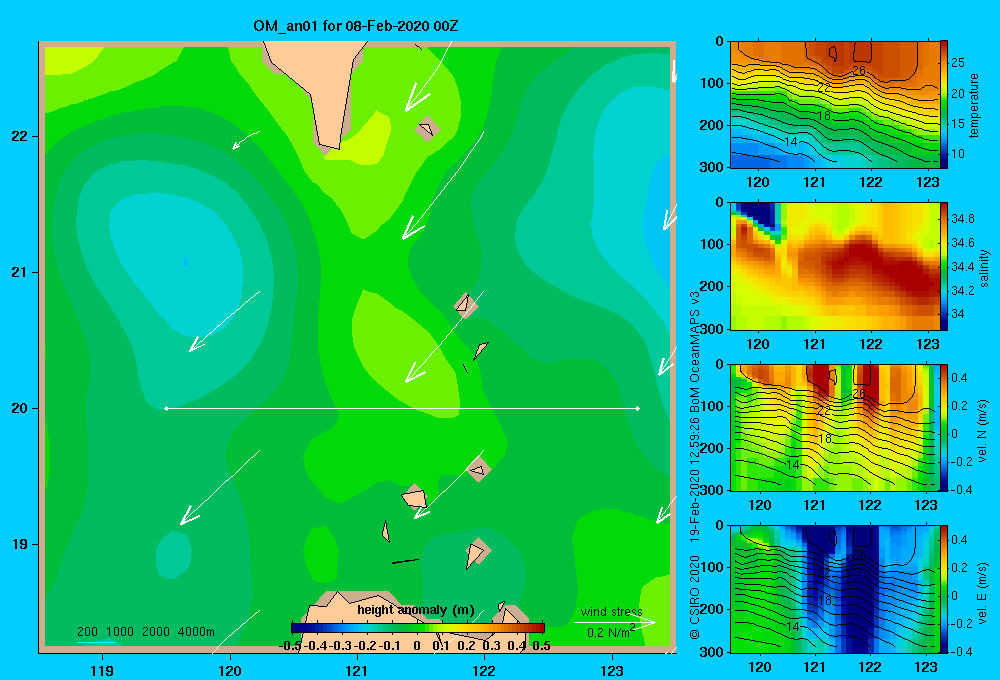Click the 26 contour label in temperature panel
Image resolution: width=1000 pixels, height=680 pixels.
pos(859,70)
